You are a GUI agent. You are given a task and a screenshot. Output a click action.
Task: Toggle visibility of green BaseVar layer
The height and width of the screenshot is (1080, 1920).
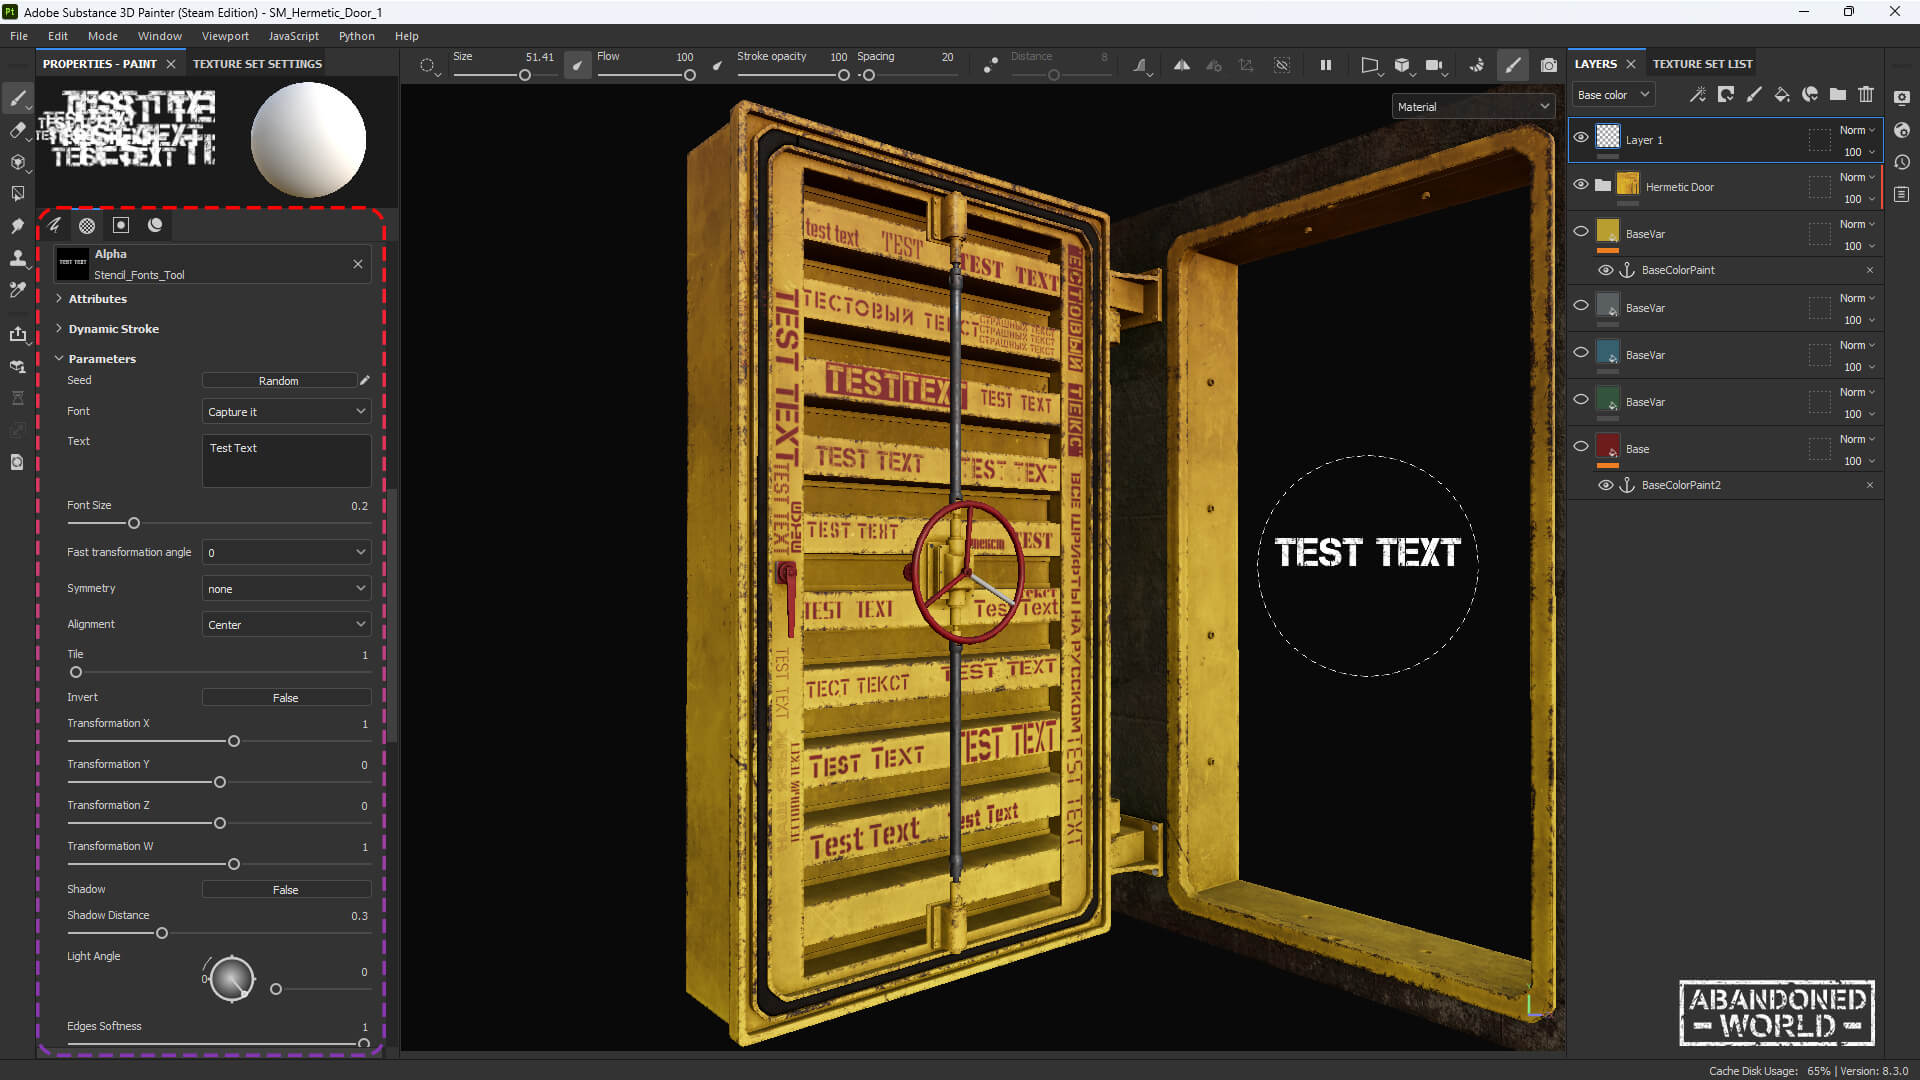click(1581, 400)
